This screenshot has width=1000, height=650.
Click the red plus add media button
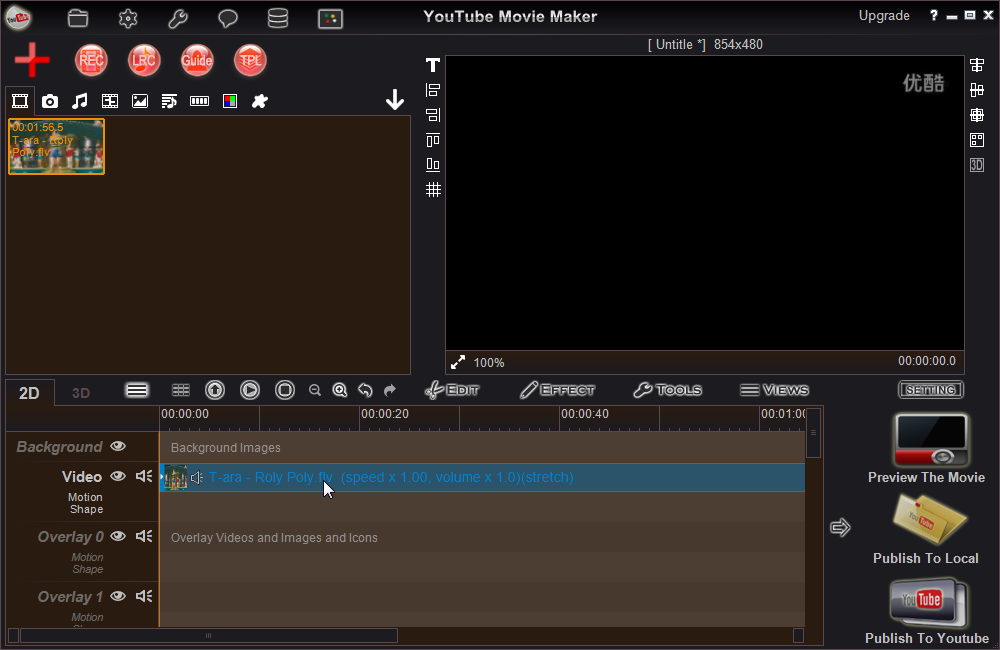[x=32, y=60]
